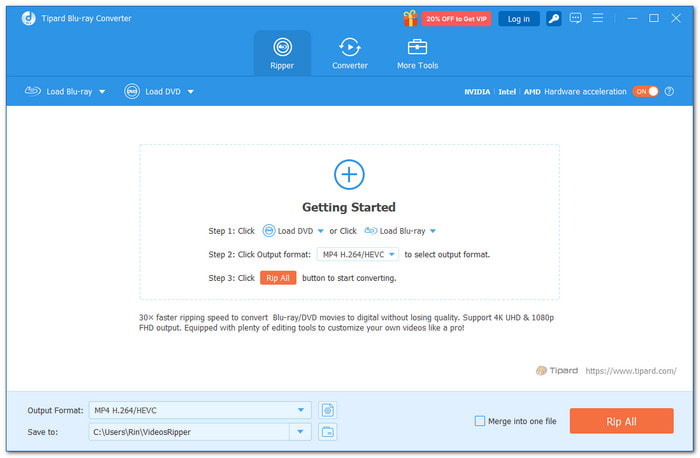The height and width of the screenshot is (458, 700).
Task: Switch to the Converter tab
Action: click(350, 53)
